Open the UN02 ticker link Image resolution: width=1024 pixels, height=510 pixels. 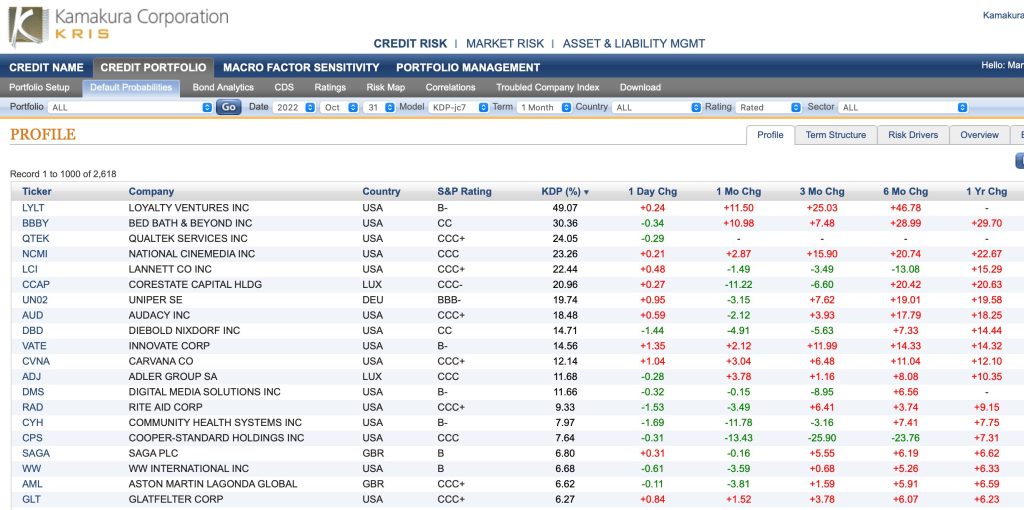(x=35, y=300)
